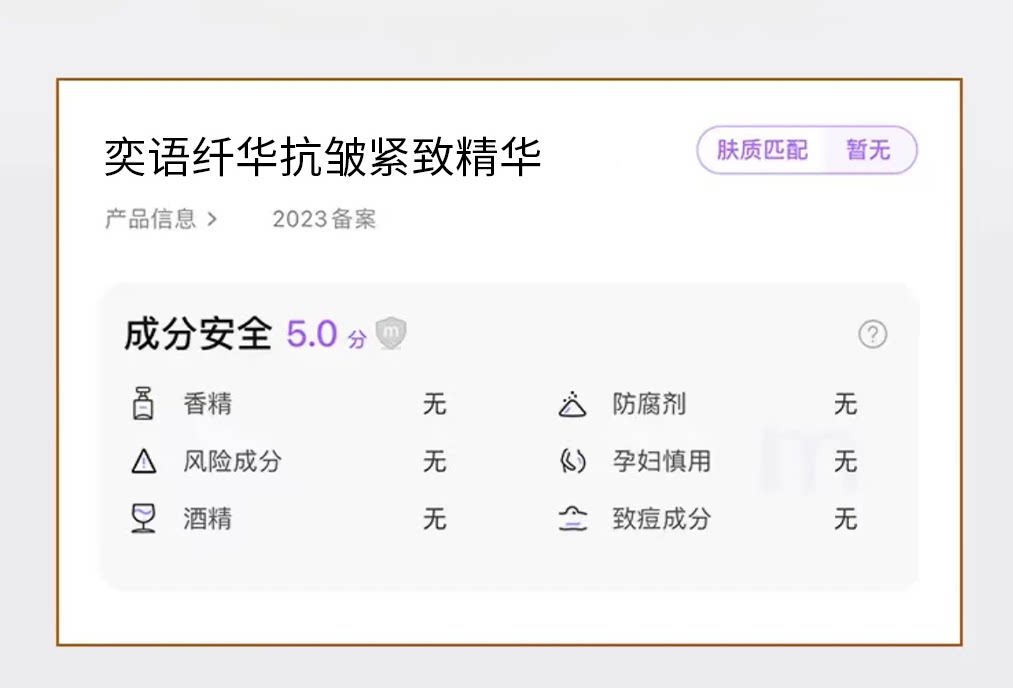Click the 成分安全 section heading
This screenshot has height=688, width=1013.
pos(198,334)
